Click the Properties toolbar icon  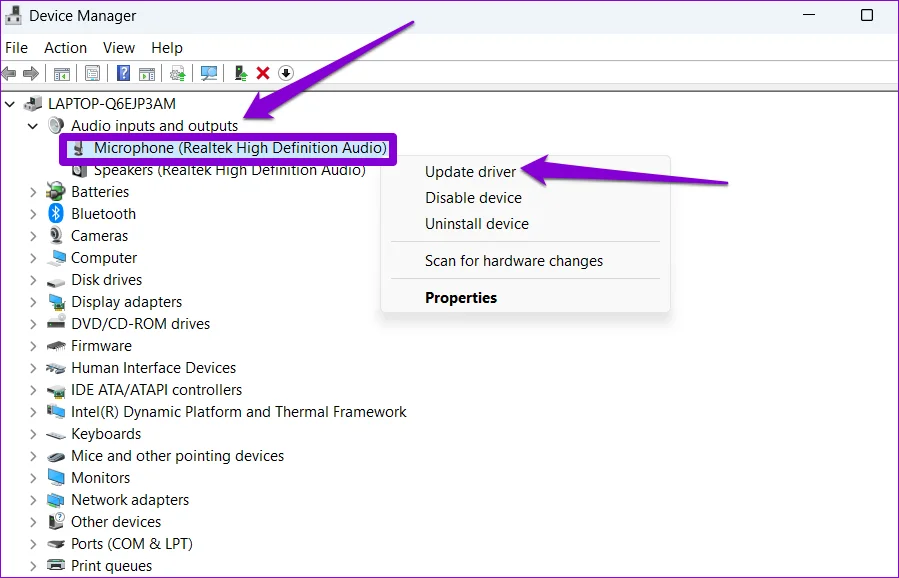pos(92,73)
